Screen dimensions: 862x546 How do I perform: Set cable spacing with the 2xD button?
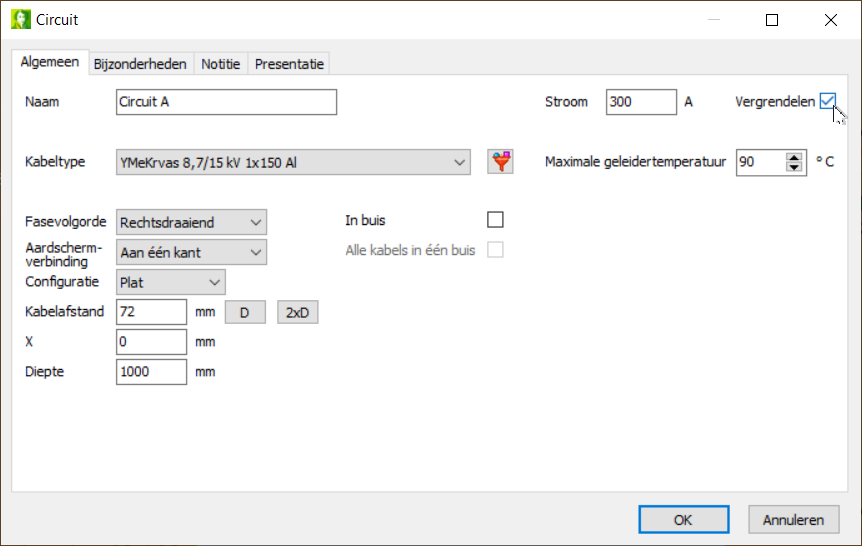(x=297, y=312)
